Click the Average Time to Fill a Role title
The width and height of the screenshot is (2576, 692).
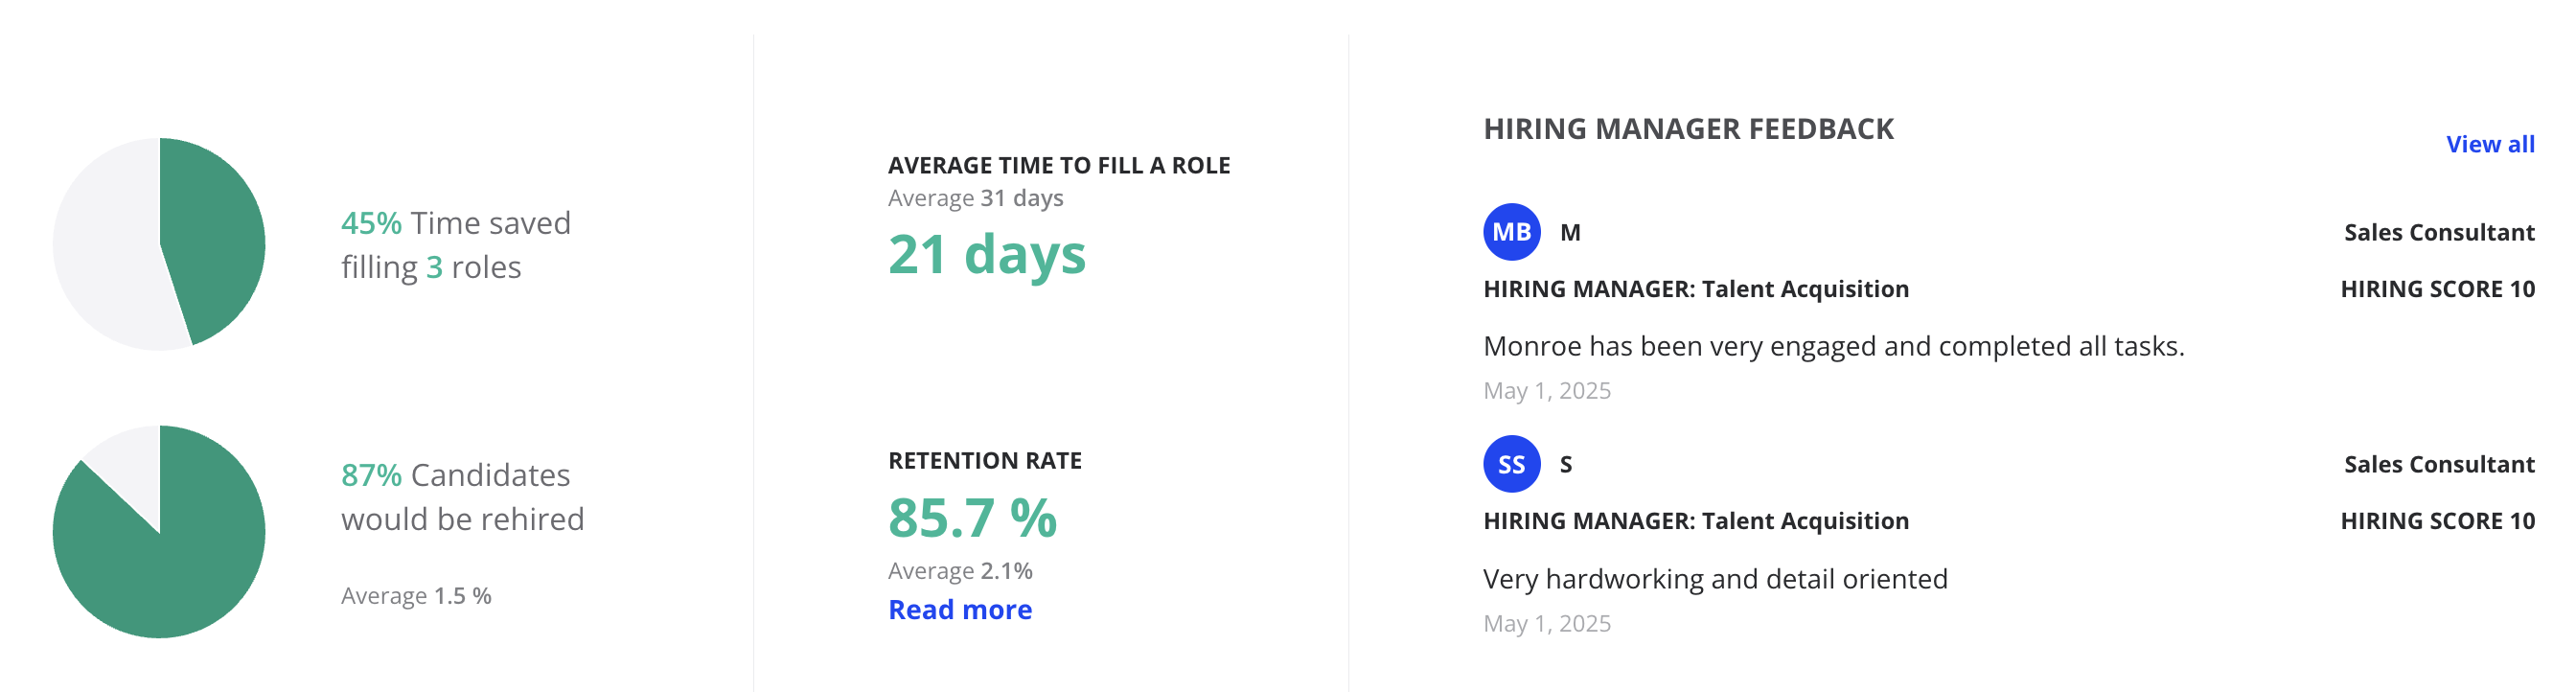click(x=1059, y=165)
